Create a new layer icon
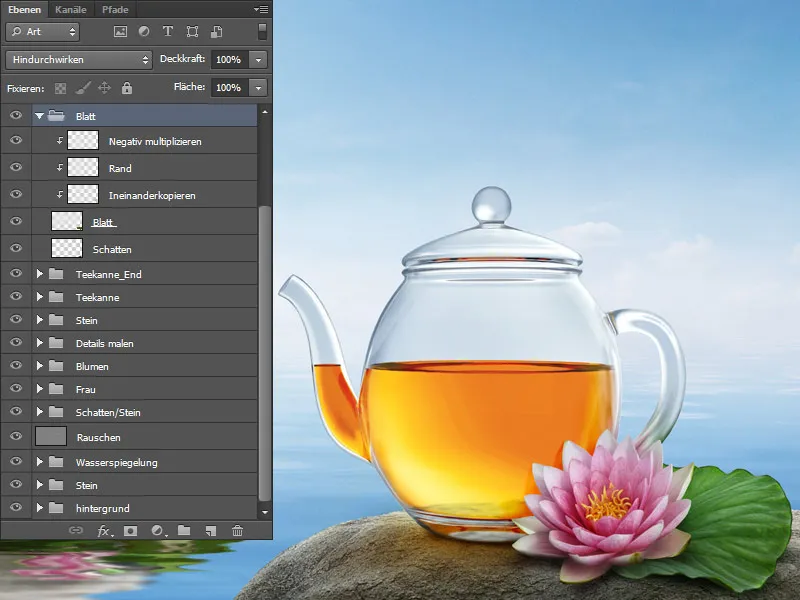The width and height of the screenshot is (800, 600). tap(210, 531)
